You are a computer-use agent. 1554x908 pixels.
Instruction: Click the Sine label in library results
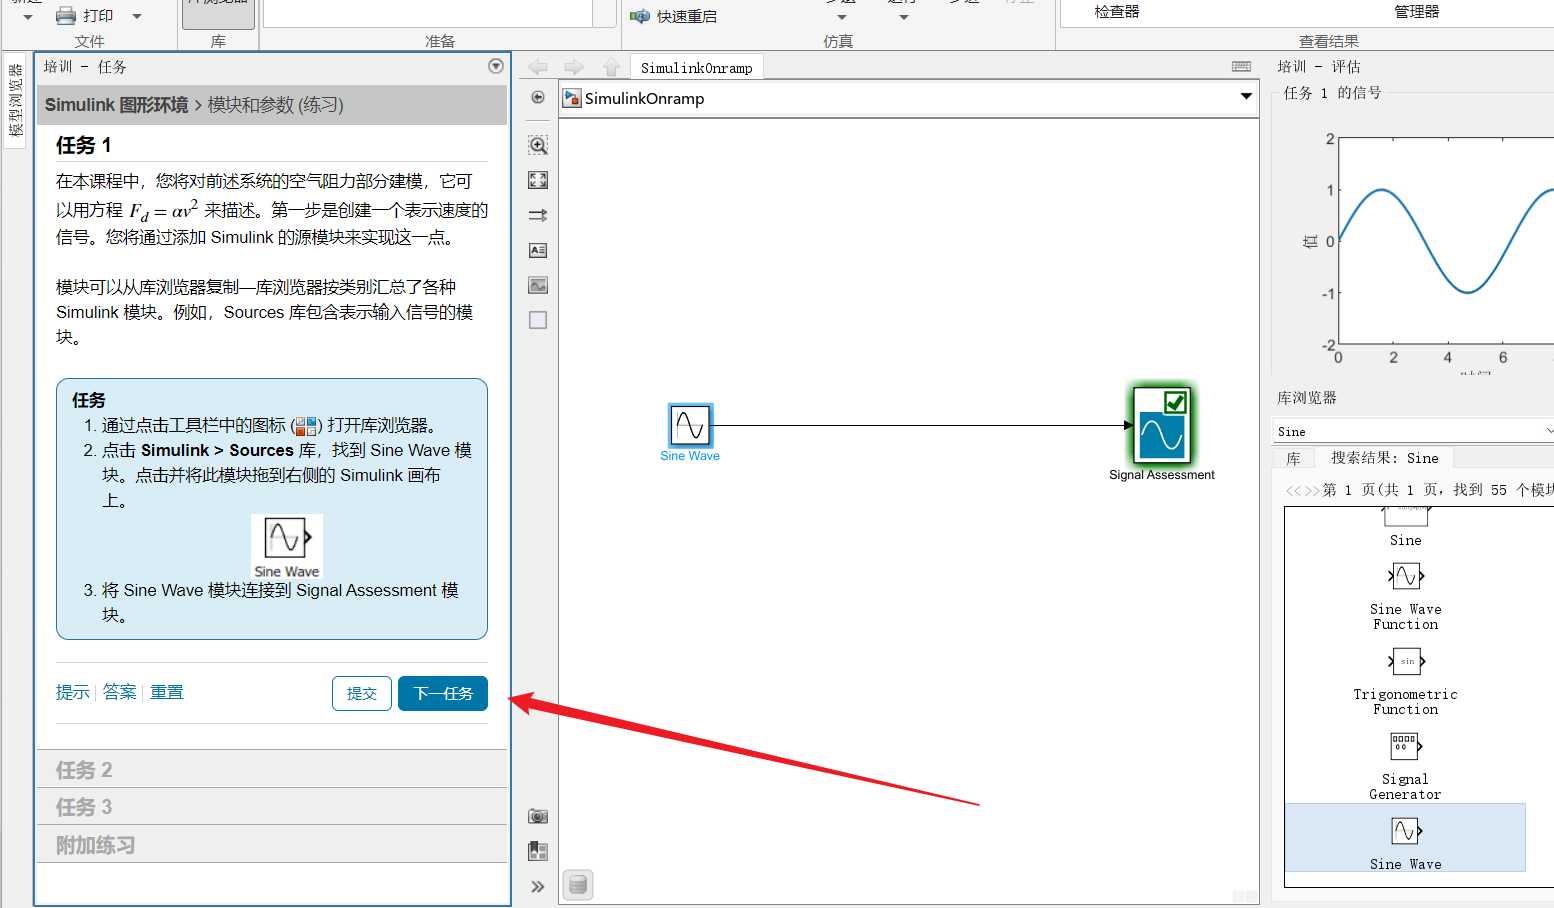1406,540
